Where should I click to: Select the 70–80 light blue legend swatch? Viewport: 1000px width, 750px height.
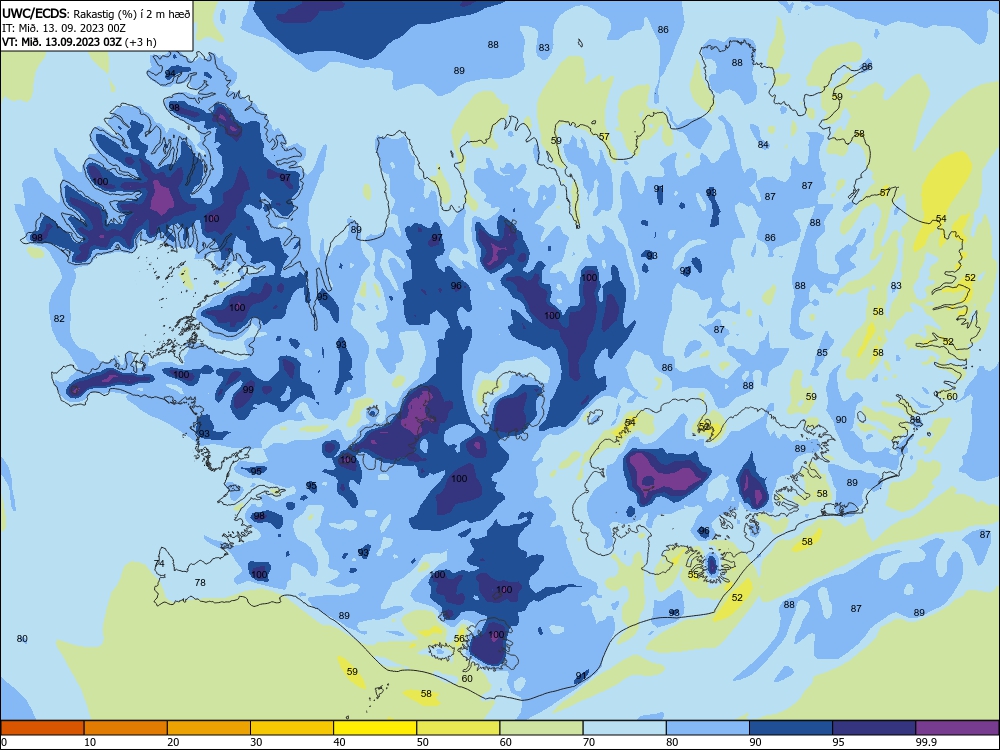coord(624,728)
